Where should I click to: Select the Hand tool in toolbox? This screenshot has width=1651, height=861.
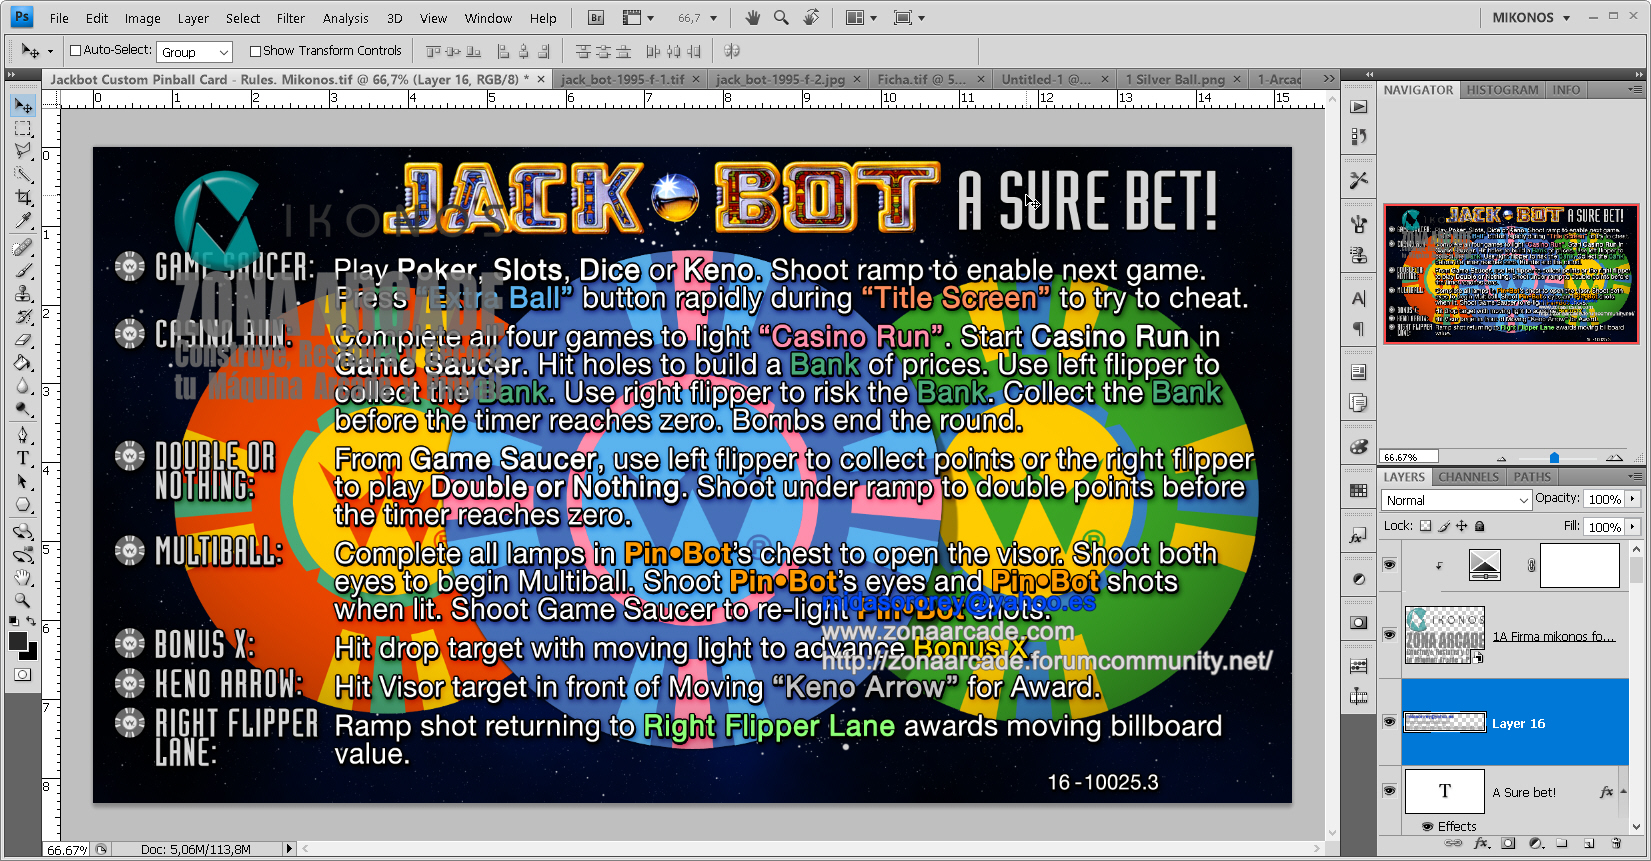[23, 578]
